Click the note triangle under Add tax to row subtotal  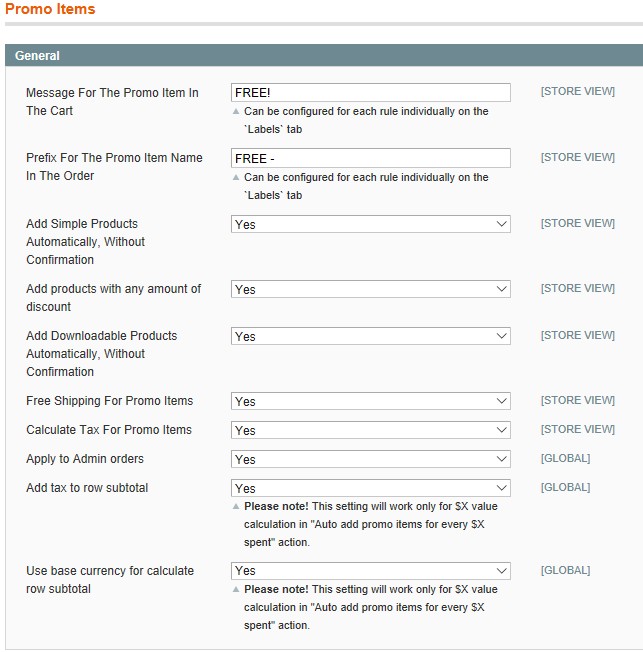(x=237, y=506)
